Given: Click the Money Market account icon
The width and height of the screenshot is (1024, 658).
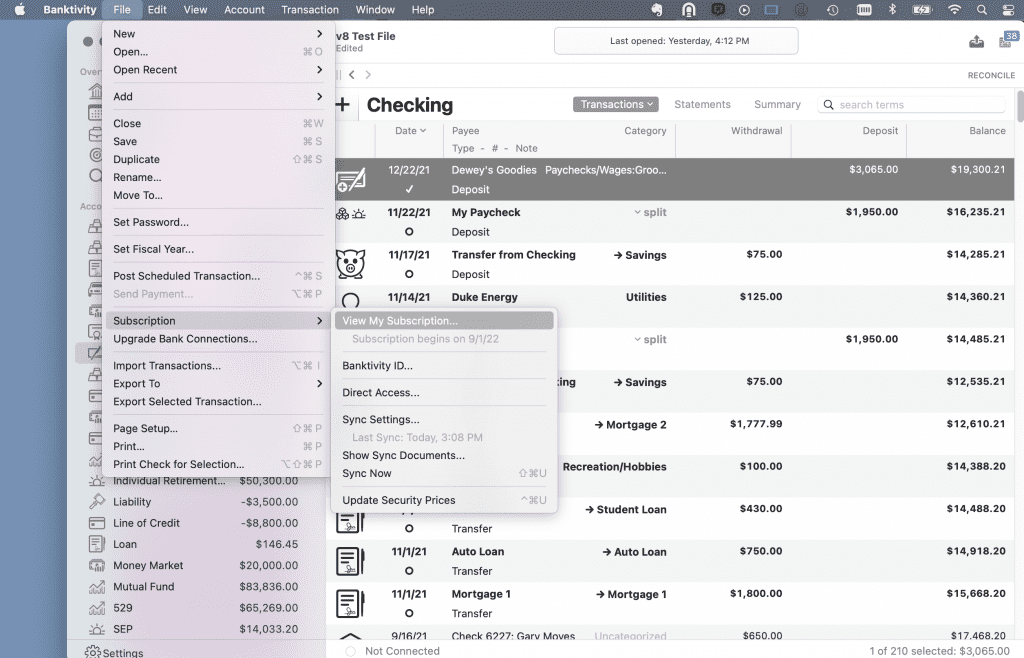Looking at the screenshot, I should point(97,565).
